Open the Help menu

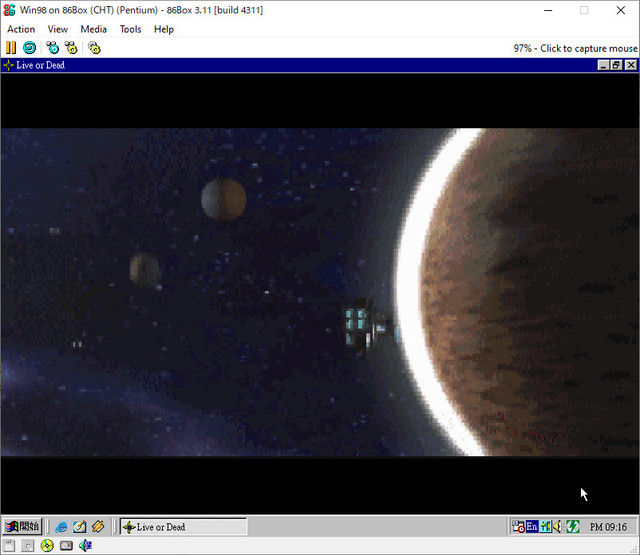click(x=164, y=29)
